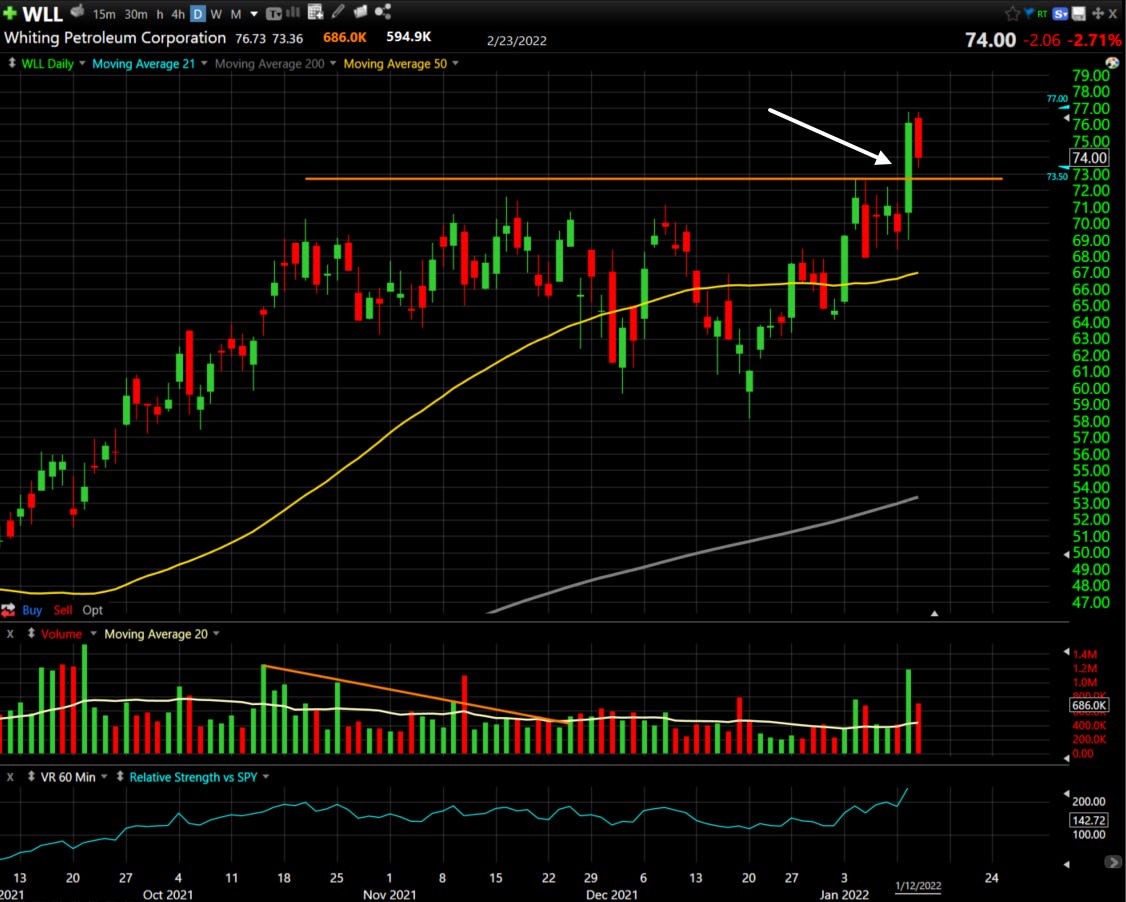Switch to 30m timeframe
Viewport: 1126px width, 902px height.
pyautogui.click(x=136, y=14)
